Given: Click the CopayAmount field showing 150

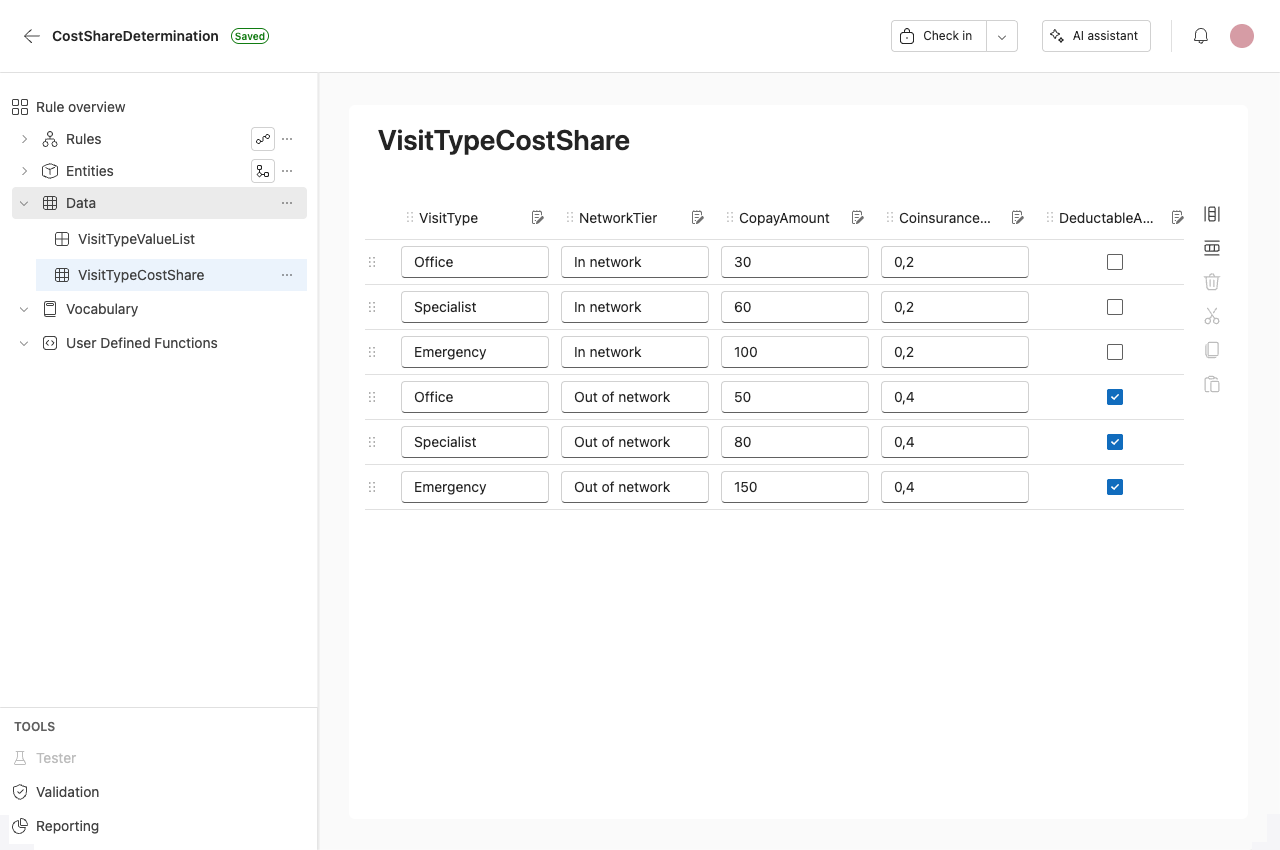Looking at the screenshot, I should [795, 487].
